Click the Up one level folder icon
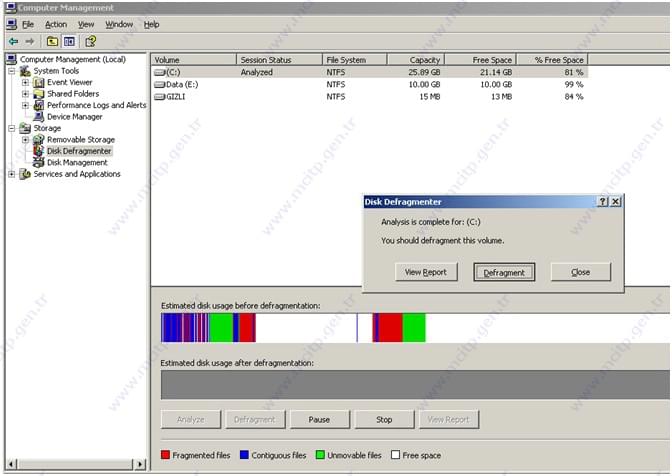This screenshot has height=476, width=672. 52,42
